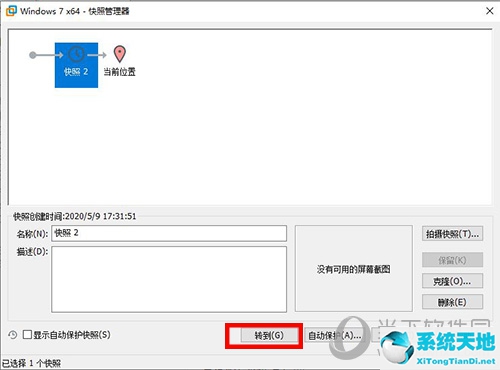Click the auto-protect clock icon
The width and height of the screenshot is (500, 370).
(x=13, y=335)
